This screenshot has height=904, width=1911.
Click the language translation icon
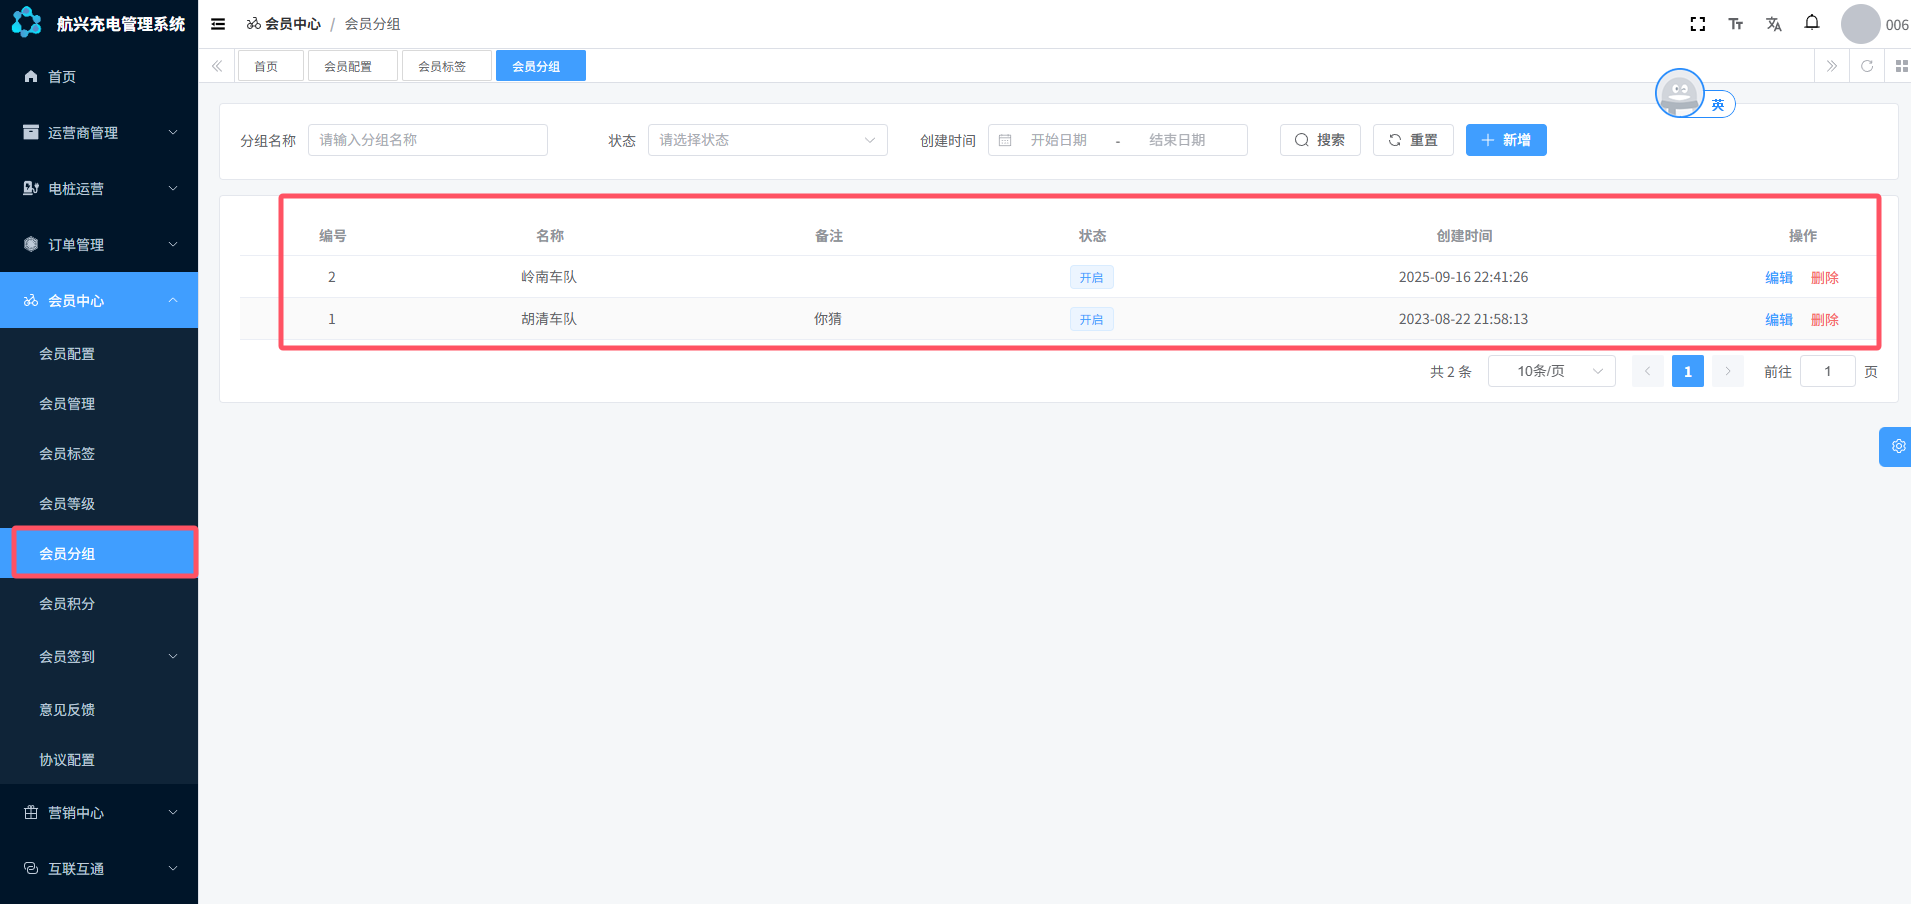(1773, 24)
